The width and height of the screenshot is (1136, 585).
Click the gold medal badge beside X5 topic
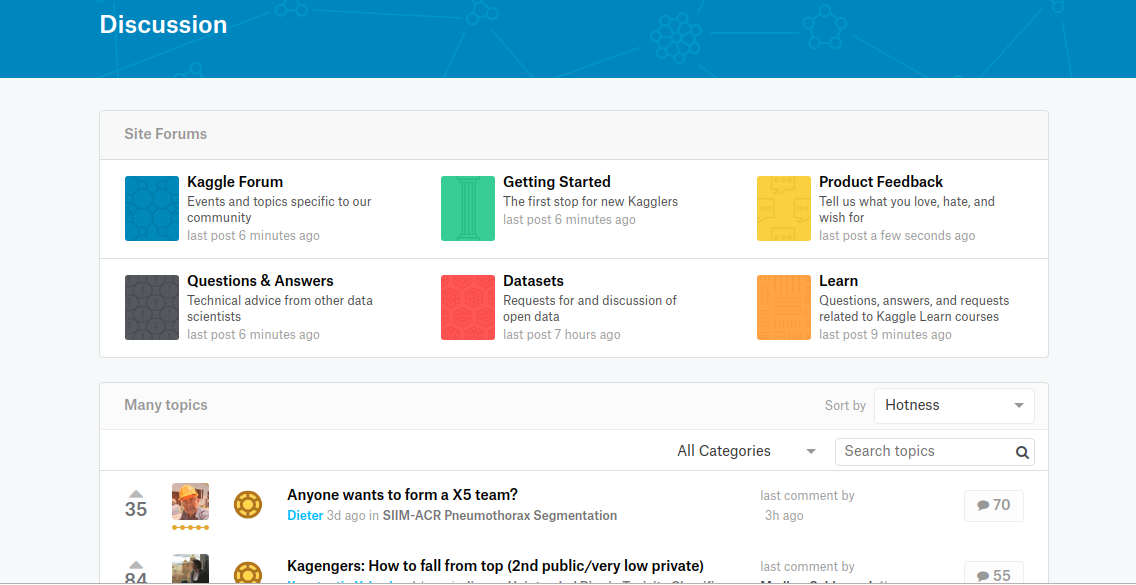click(247, 504)
